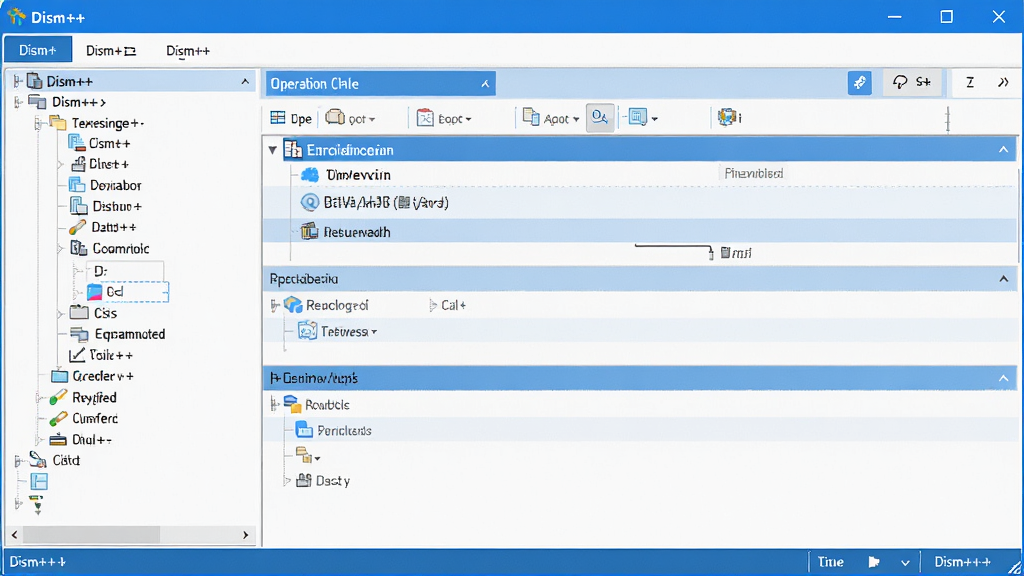The image size is (1024, 576).
Task: Click the 'Pinemblad' value text
Action: [754, 173]
